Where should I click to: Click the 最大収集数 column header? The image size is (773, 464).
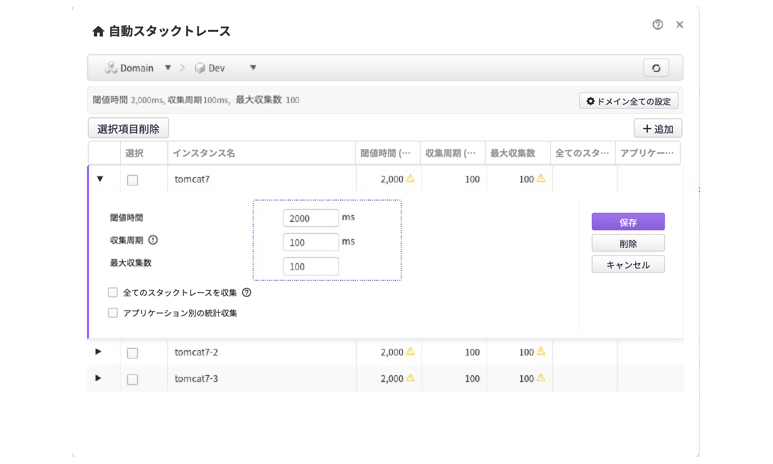click(x=518, y=153)
